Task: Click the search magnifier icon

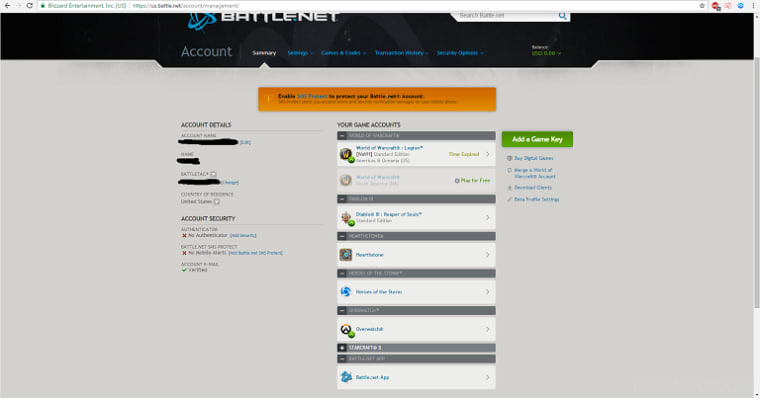Action: click(562, 16)
